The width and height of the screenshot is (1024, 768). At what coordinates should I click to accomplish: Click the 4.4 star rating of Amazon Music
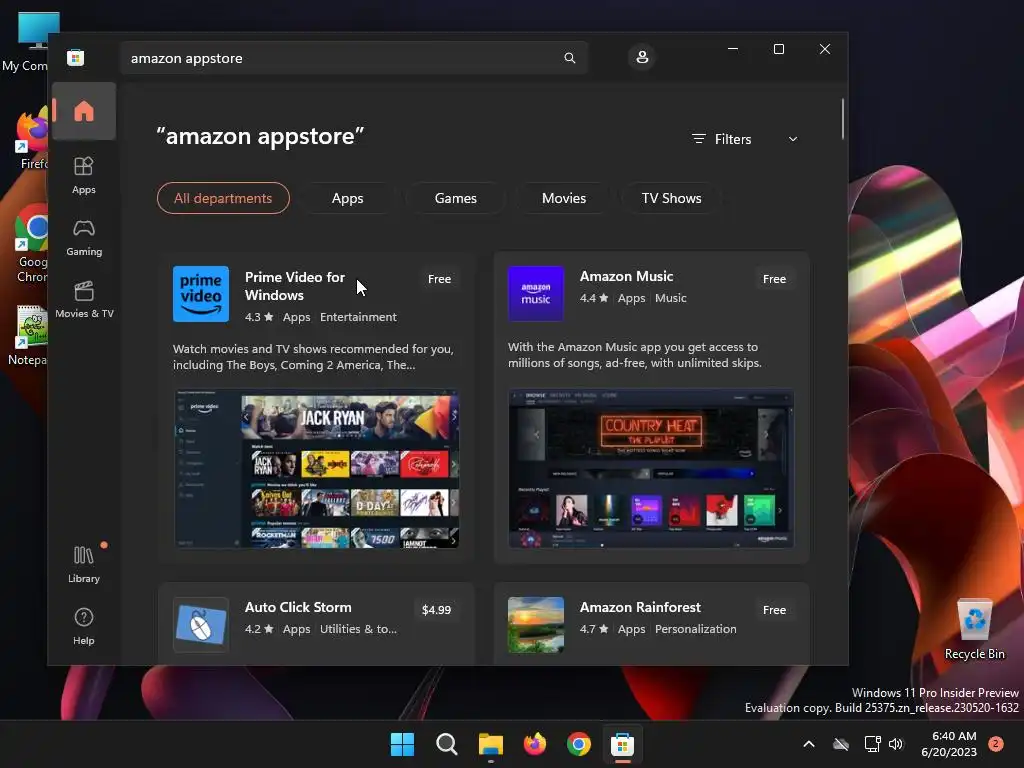click(x=594, y=298)
